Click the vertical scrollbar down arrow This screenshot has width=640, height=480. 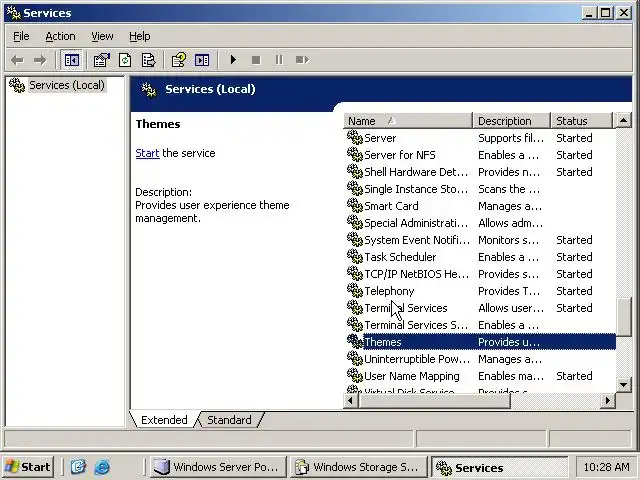click(x=624, y=384)
